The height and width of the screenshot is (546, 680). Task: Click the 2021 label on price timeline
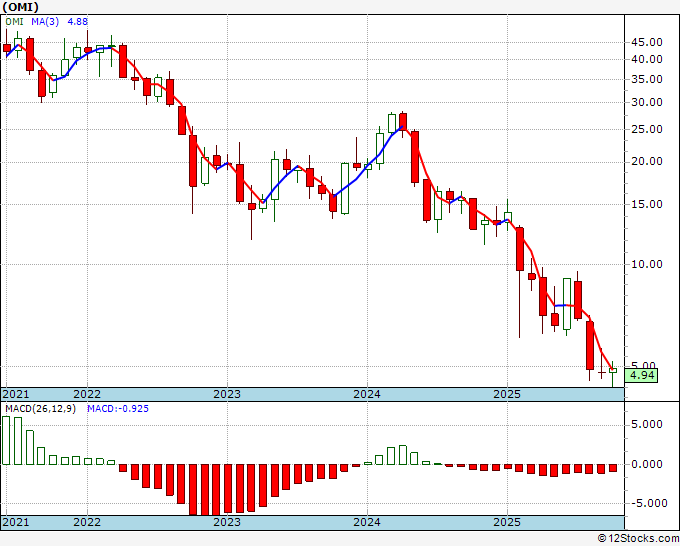(16, 394)
